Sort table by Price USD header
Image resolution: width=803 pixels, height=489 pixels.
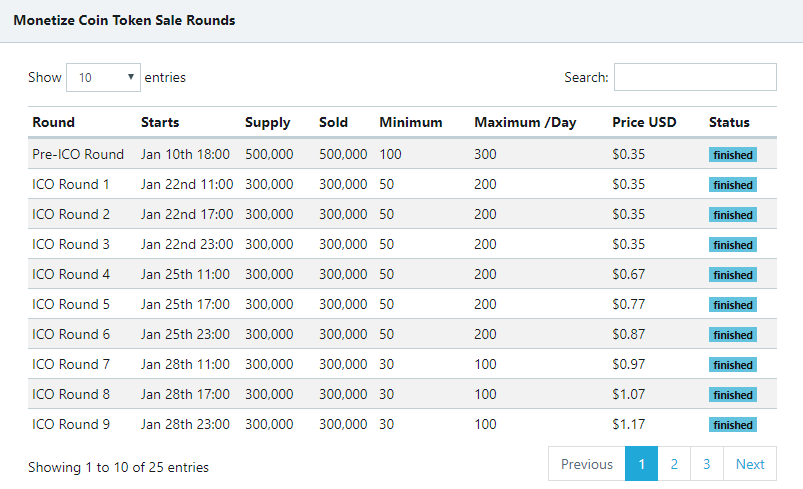coord(644,122)
